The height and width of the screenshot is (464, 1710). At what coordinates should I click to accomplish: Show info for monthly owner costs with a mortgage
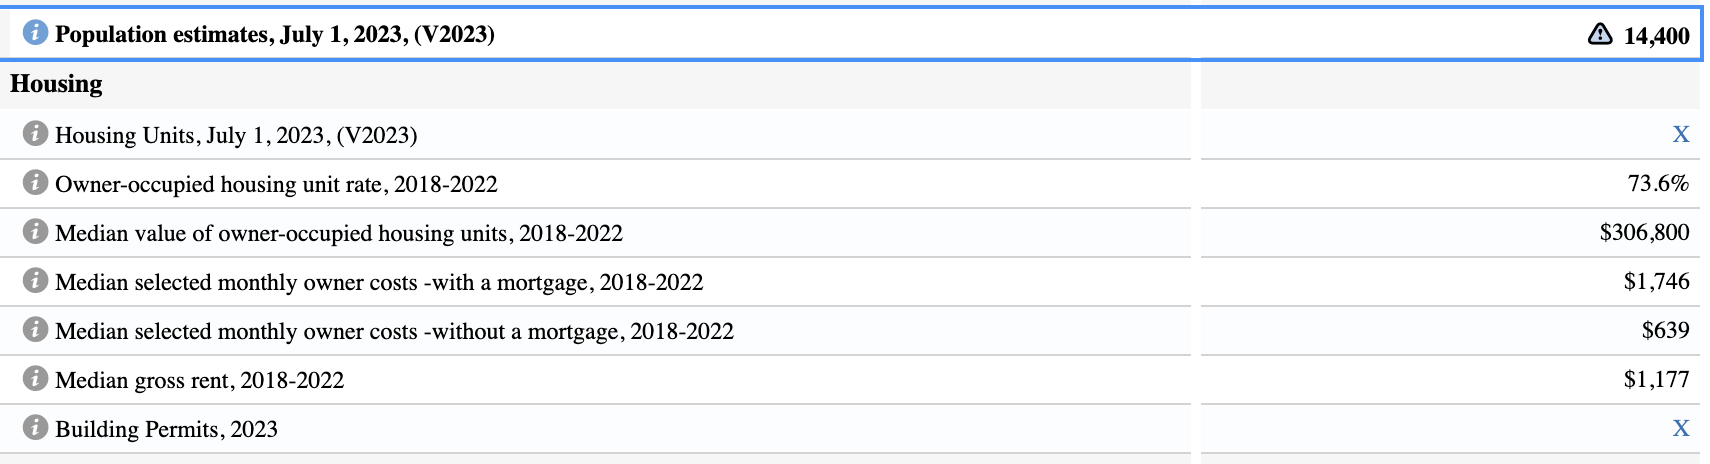[35, 281]
